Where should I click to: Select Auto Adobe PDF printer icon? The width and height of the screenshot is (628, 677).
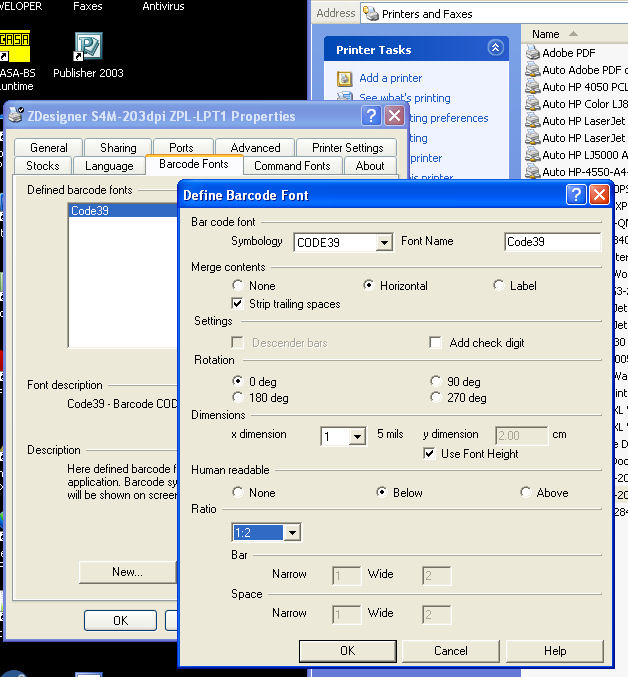pyautogui.click(x=533, y=70)
